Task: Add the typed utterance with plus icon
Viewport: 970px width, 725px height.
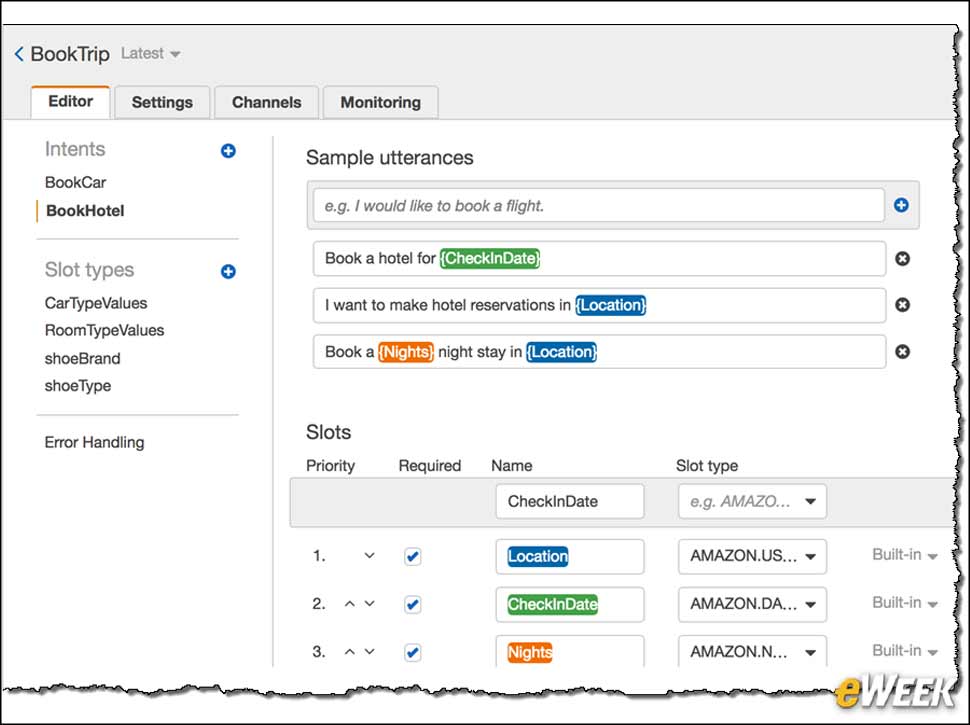Action: [901, 205]
